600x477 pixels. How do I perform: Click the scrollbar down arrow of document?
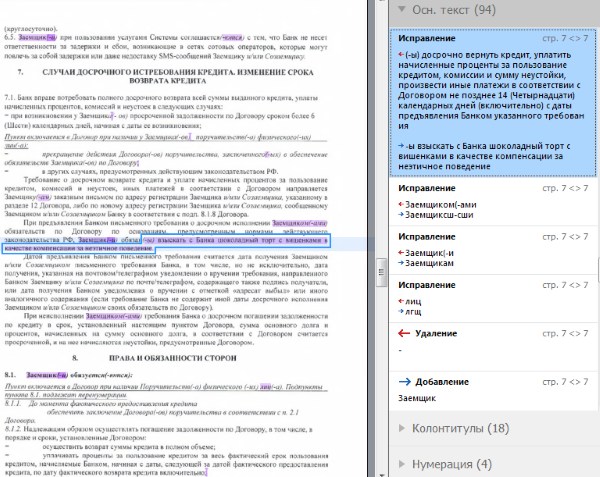[x=381, y=474]
